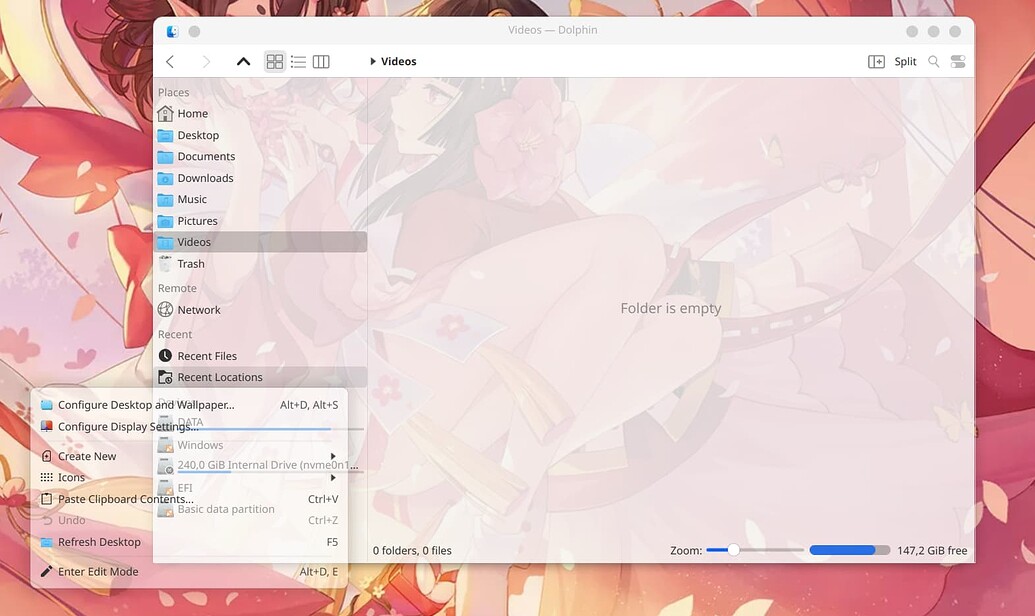Switch to Icons view mode
This screenshot has height=616, width=1035.
pos(274,61)
